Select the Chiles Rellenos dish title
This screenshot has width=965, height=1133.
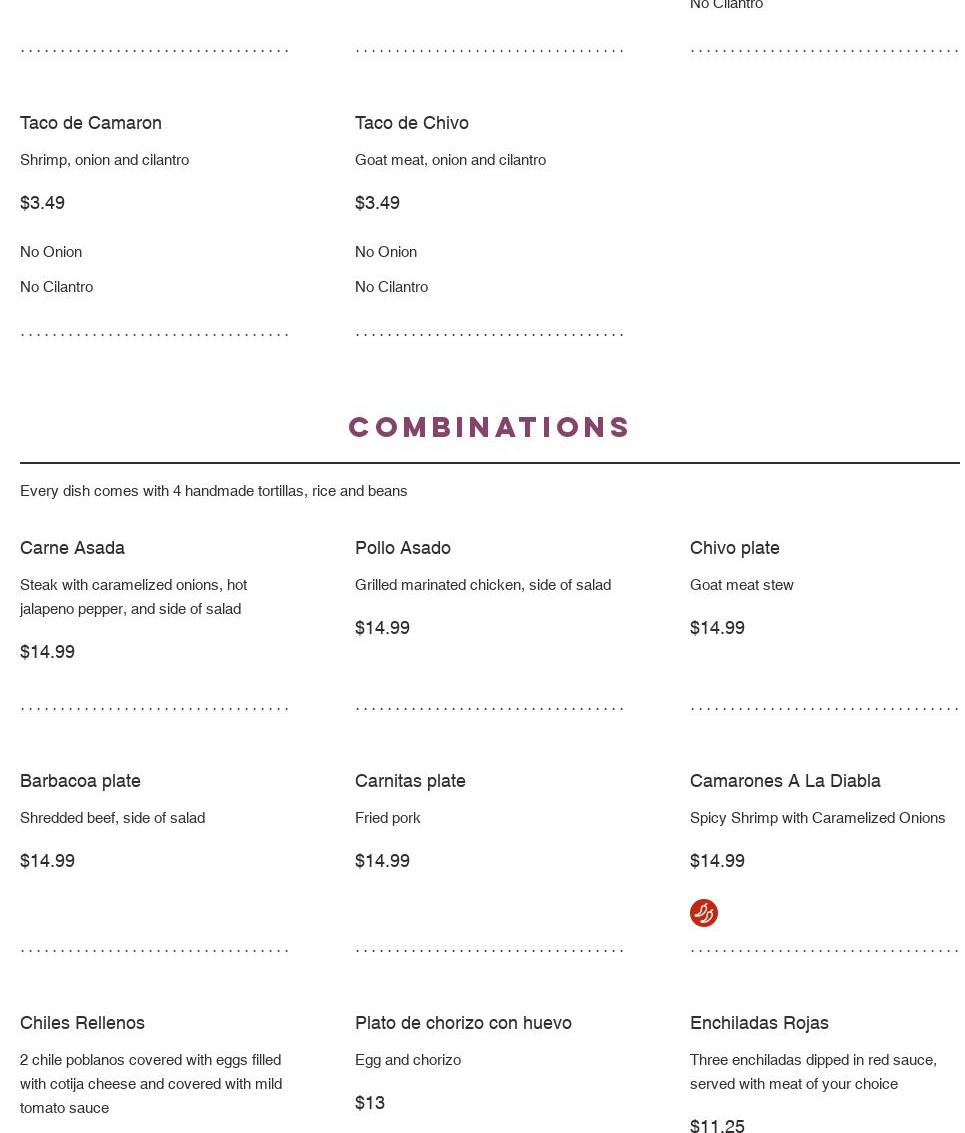coord(82,1023)
